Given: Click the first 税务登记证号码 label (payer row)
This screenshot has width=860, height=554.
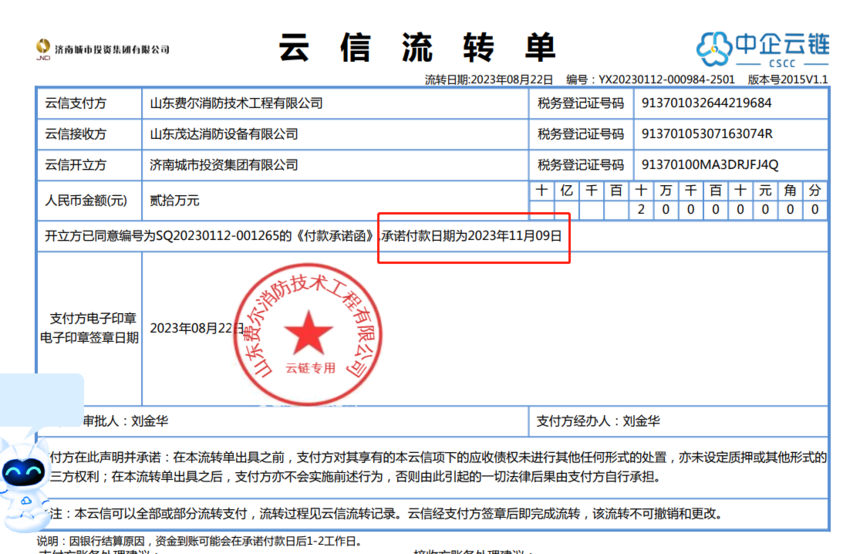Looking at the screenshot, I should 581,103.
